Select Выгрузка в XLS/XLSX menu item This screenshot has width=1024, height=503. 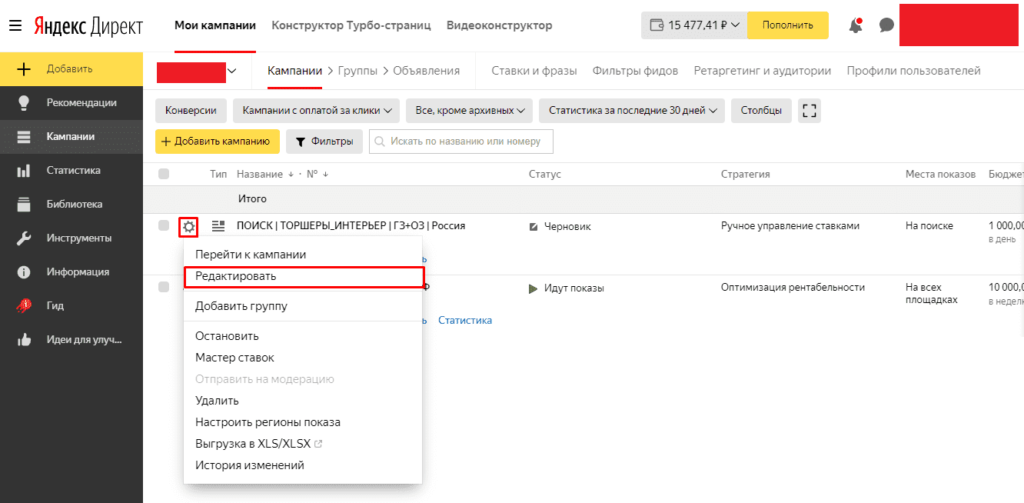click(x=303, y=444)
